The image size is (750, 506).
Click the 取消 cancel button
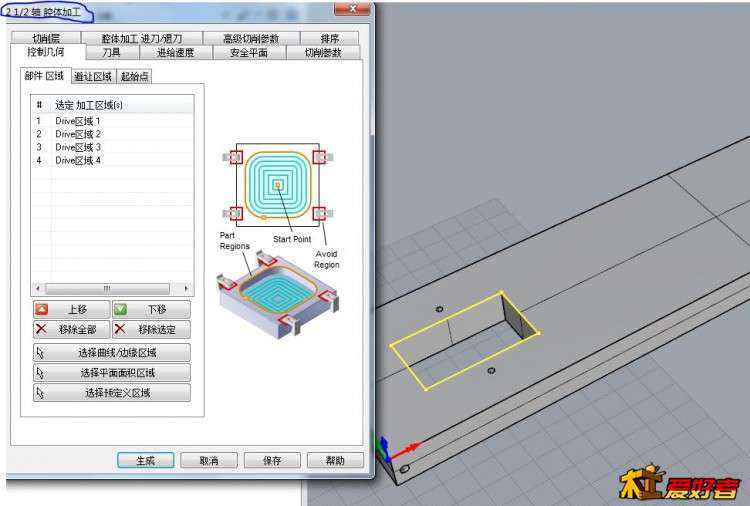(x=209, y=461)
